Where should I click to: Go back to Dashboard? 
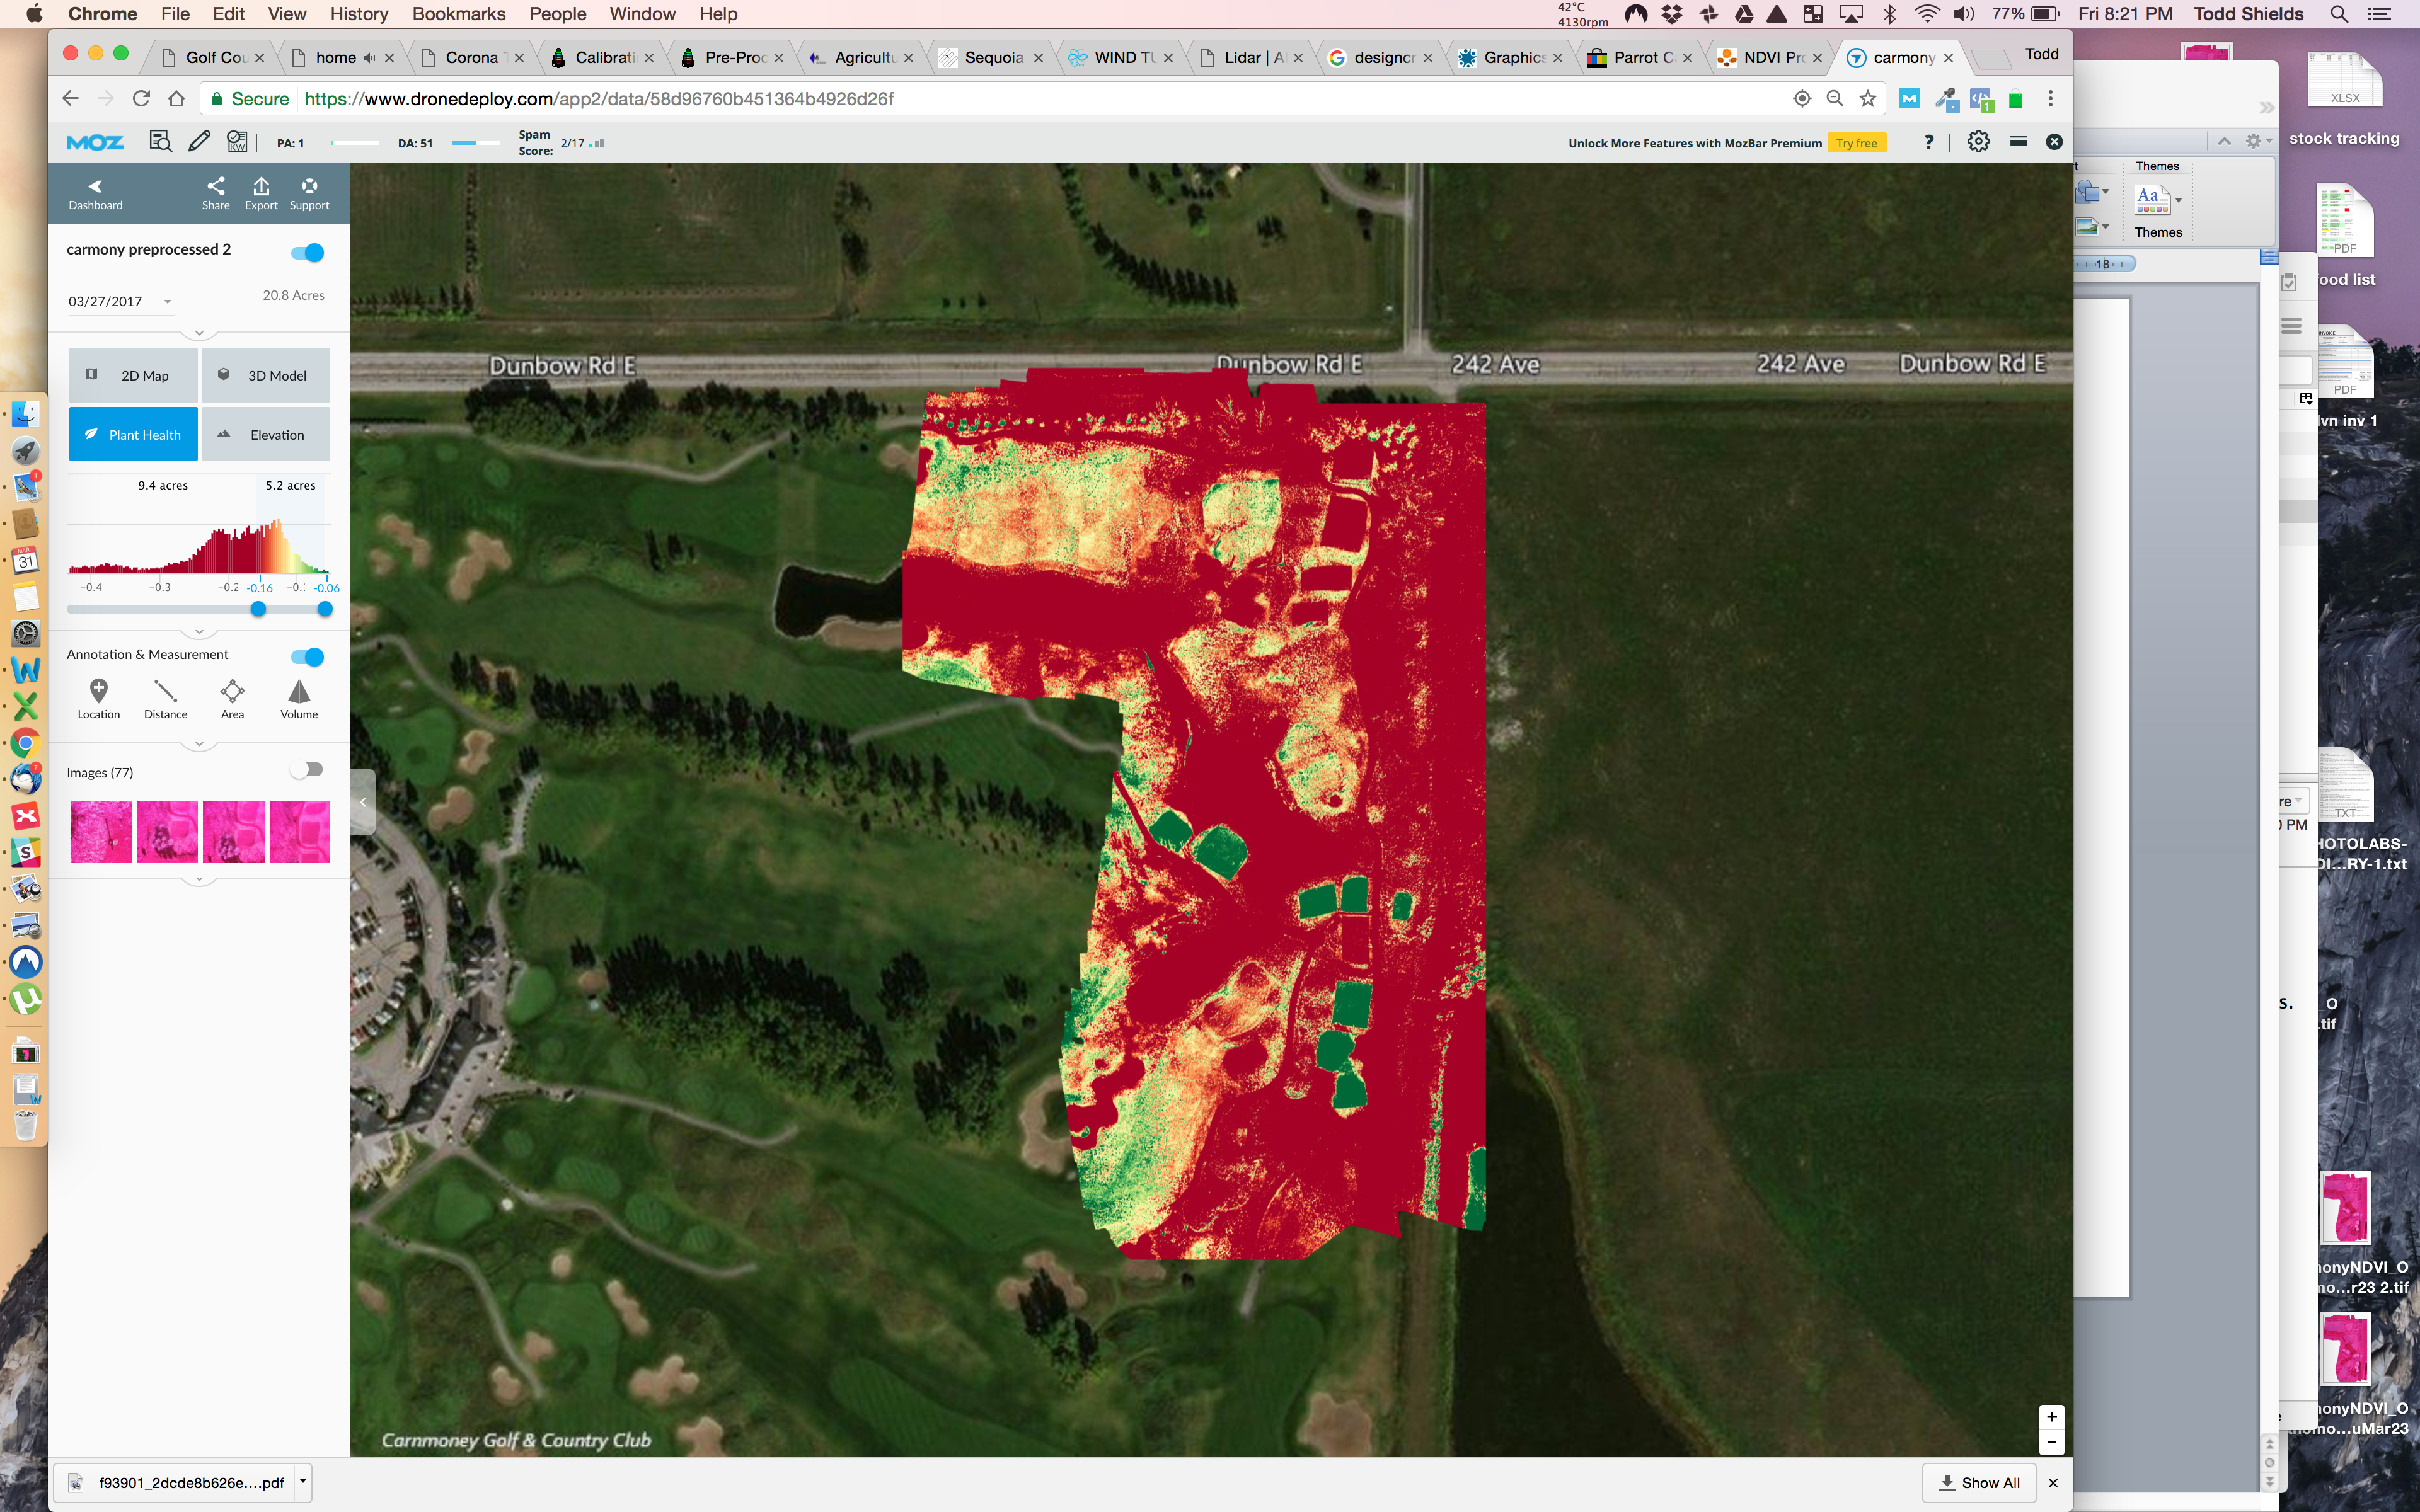95,193
